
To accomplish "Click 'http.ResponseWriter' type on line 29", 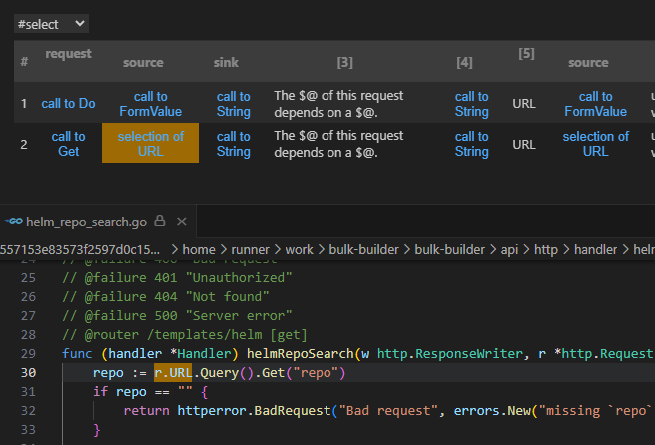I will coord(450,354).
